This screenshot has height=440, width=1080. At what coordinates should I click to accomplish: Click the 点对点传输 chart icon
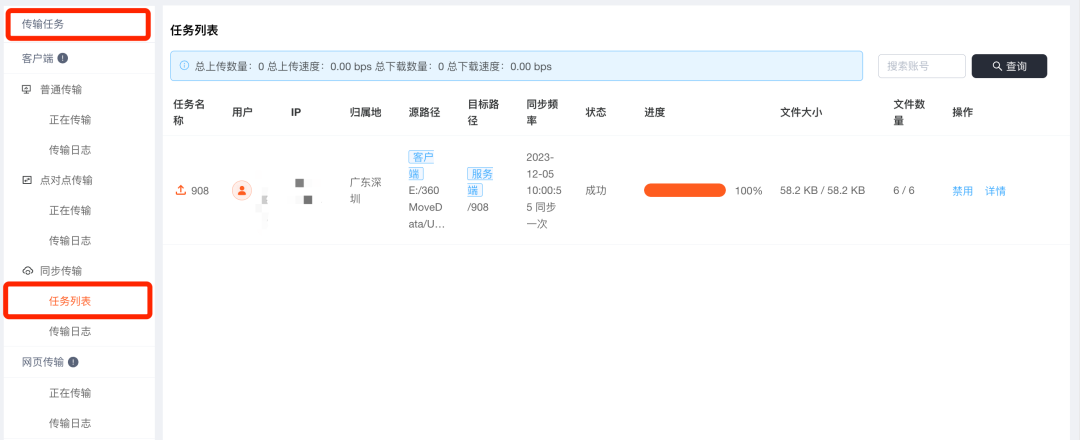[x=27, y=180]
